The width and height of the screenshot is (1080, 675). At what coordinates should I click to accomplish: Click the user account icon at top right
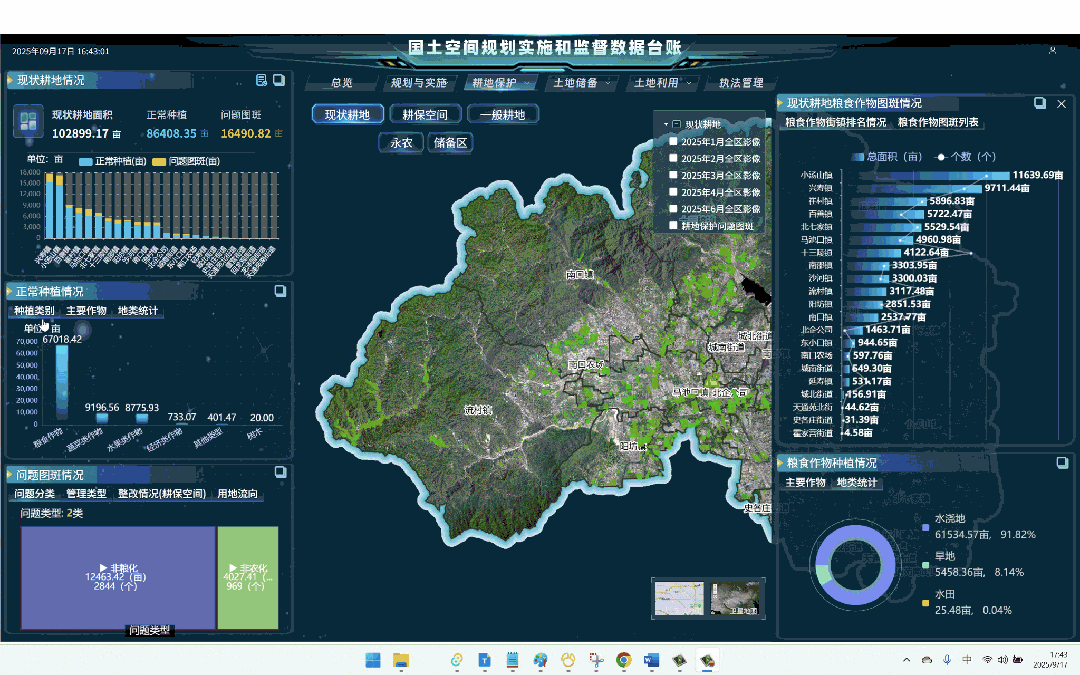click(x=1052, y=50)
